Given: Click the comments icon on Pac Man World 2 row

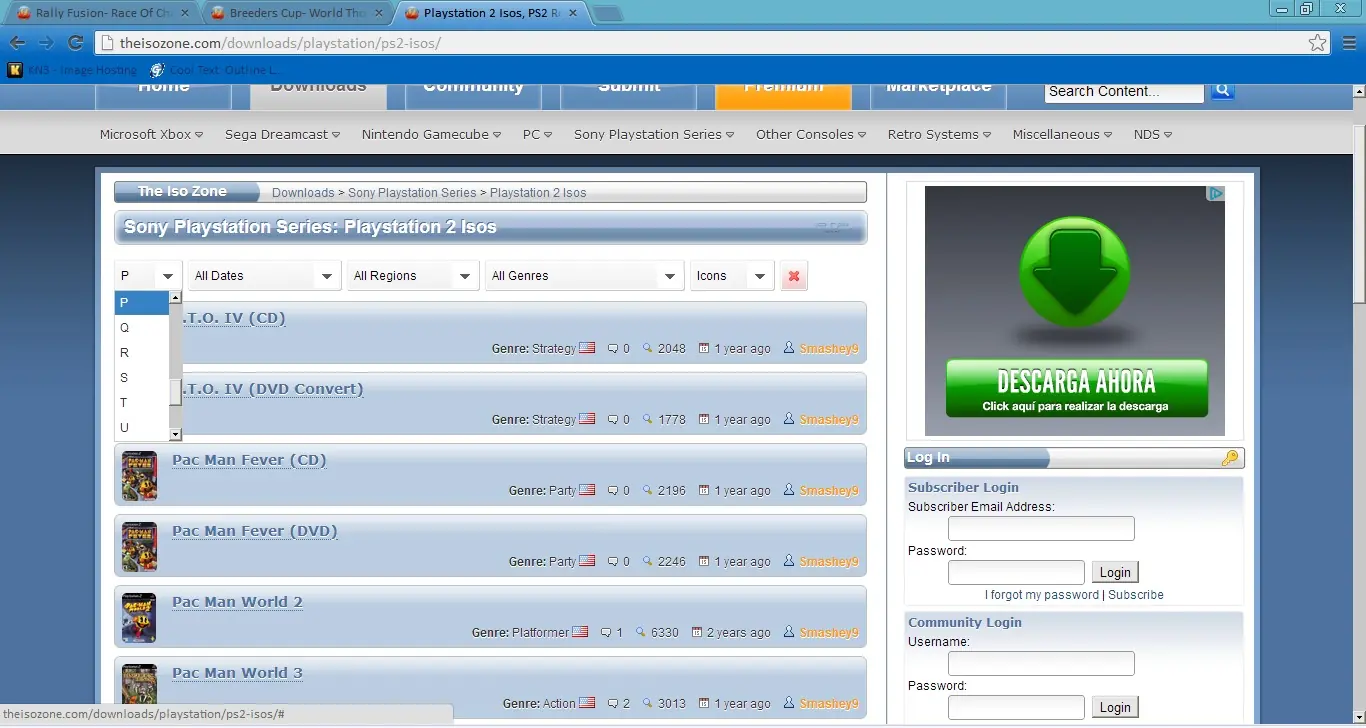Looking at the screenshot, I should [x=606, y=632].
